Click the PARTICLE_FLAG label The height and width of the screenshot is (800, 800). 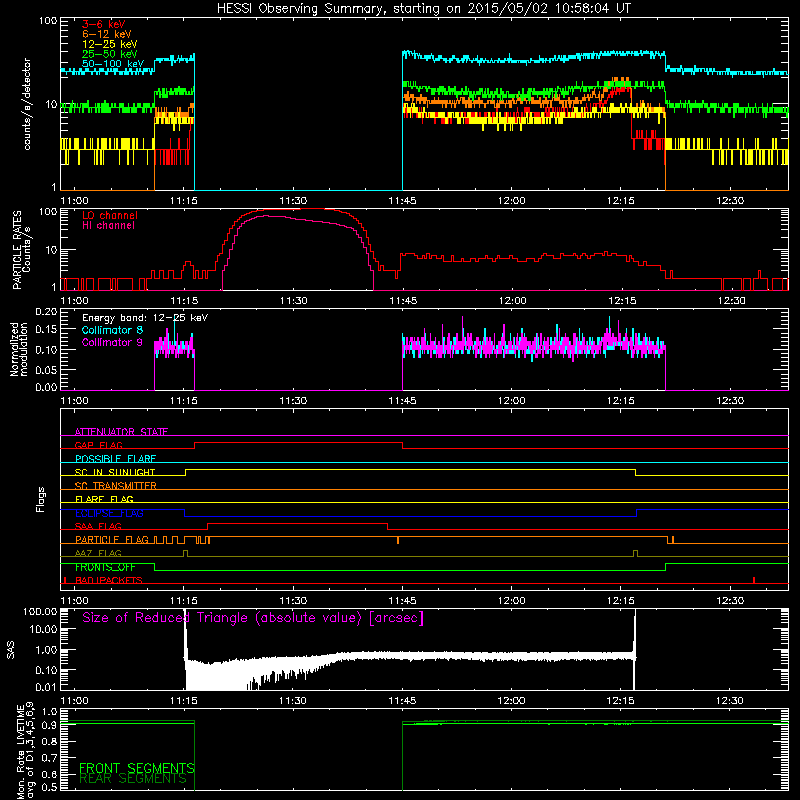coord(112,539)
